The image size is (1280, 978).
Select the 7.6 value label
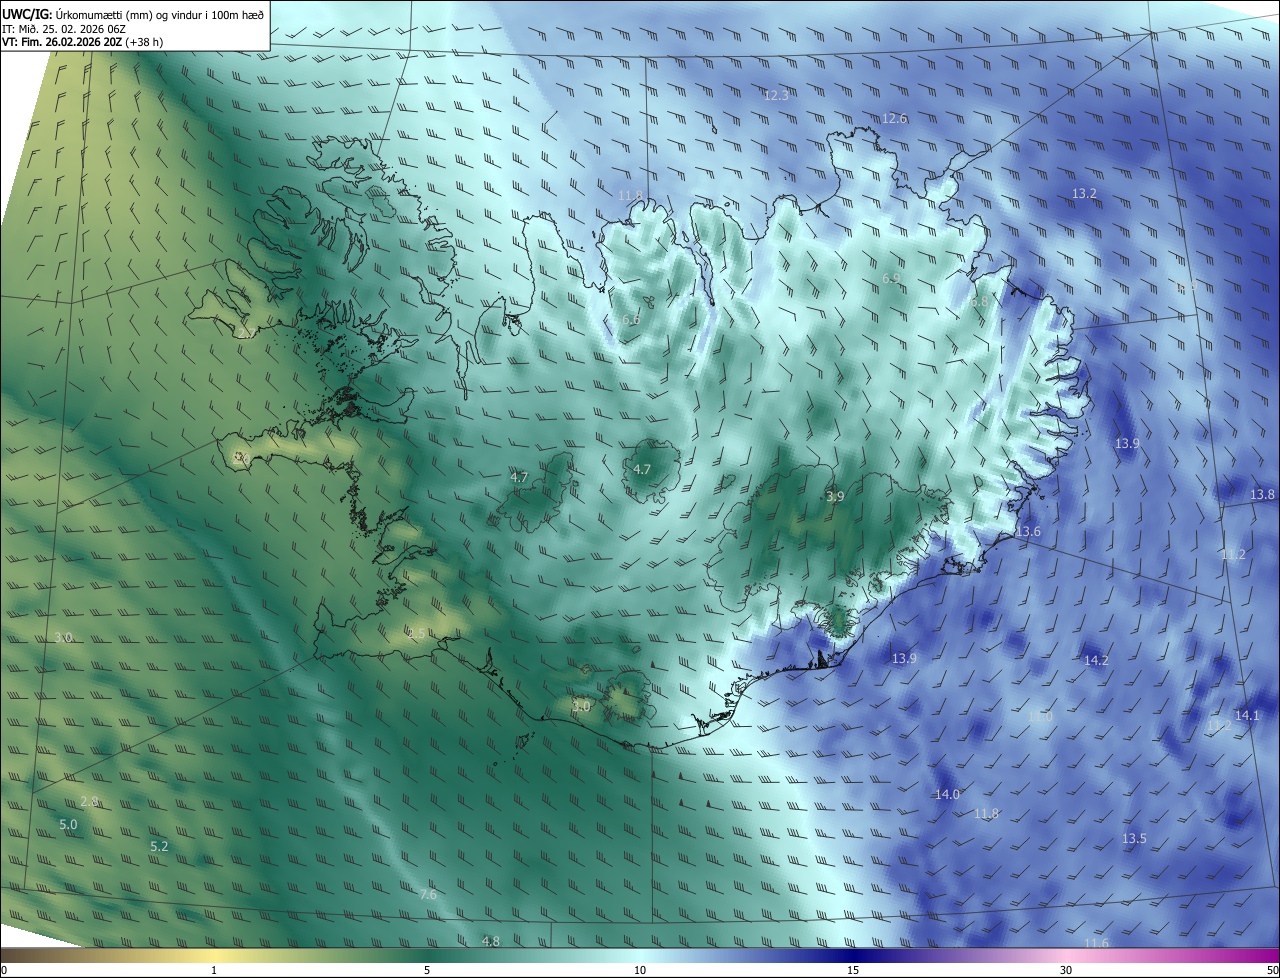tap(428, 895)
